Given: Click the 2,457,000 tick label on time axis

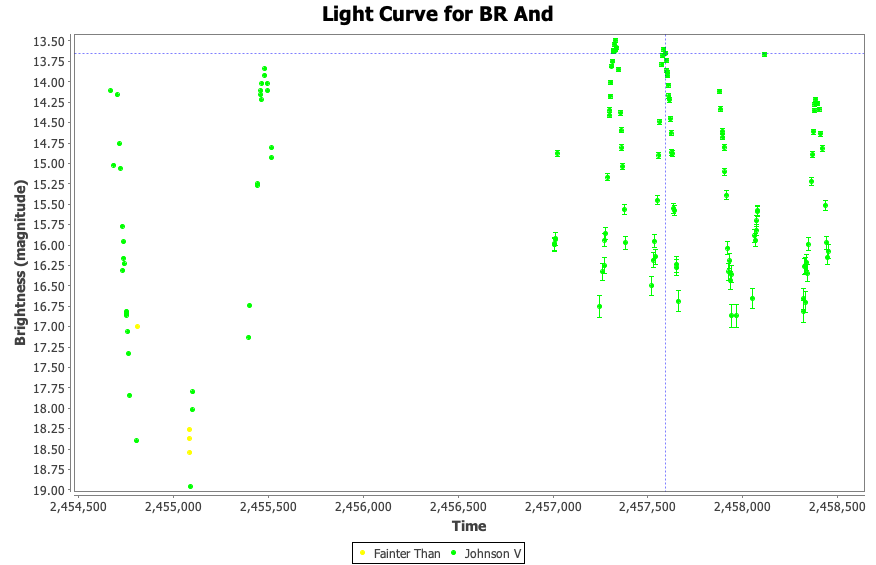Looking at the screenshot, I should pos(553,506).
